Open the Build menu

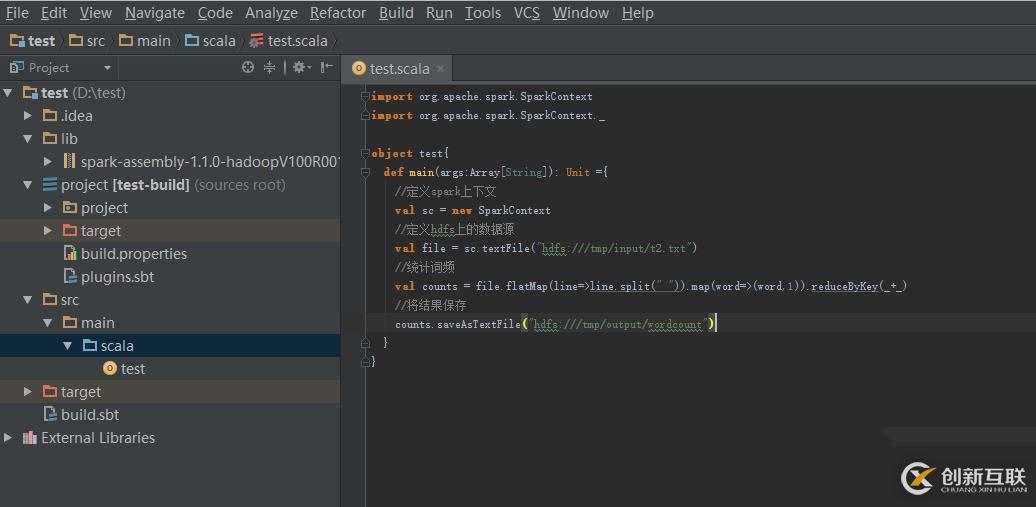[x=396, y=13]
